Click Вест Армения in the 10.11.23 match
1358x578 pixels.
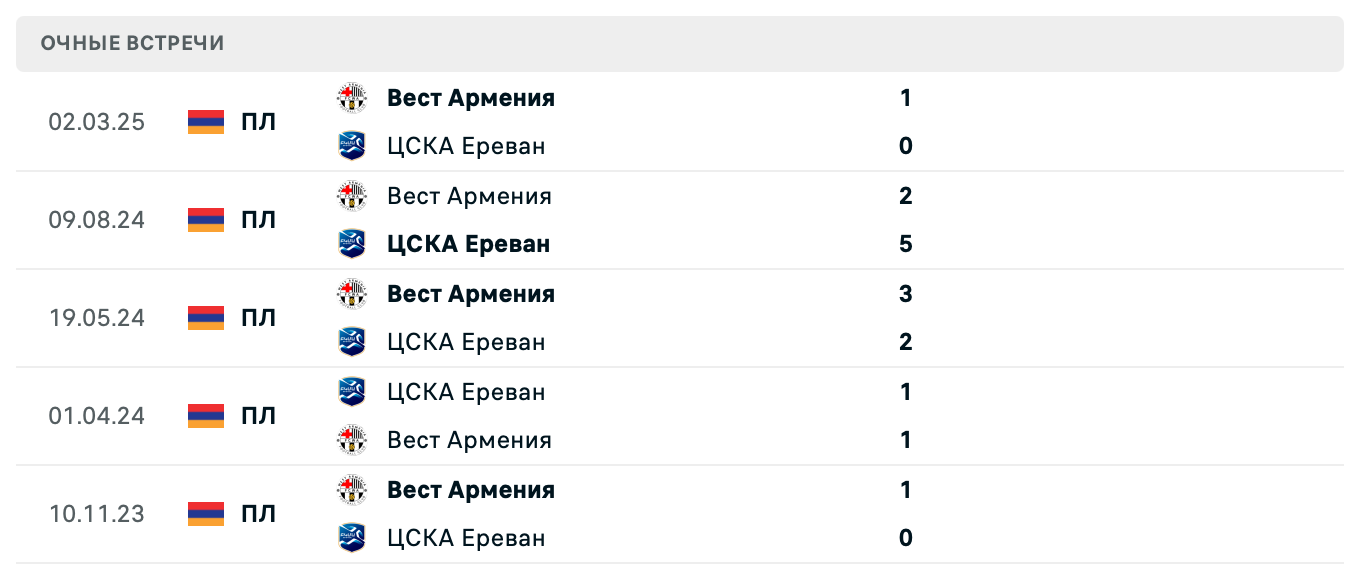[470, 488]
